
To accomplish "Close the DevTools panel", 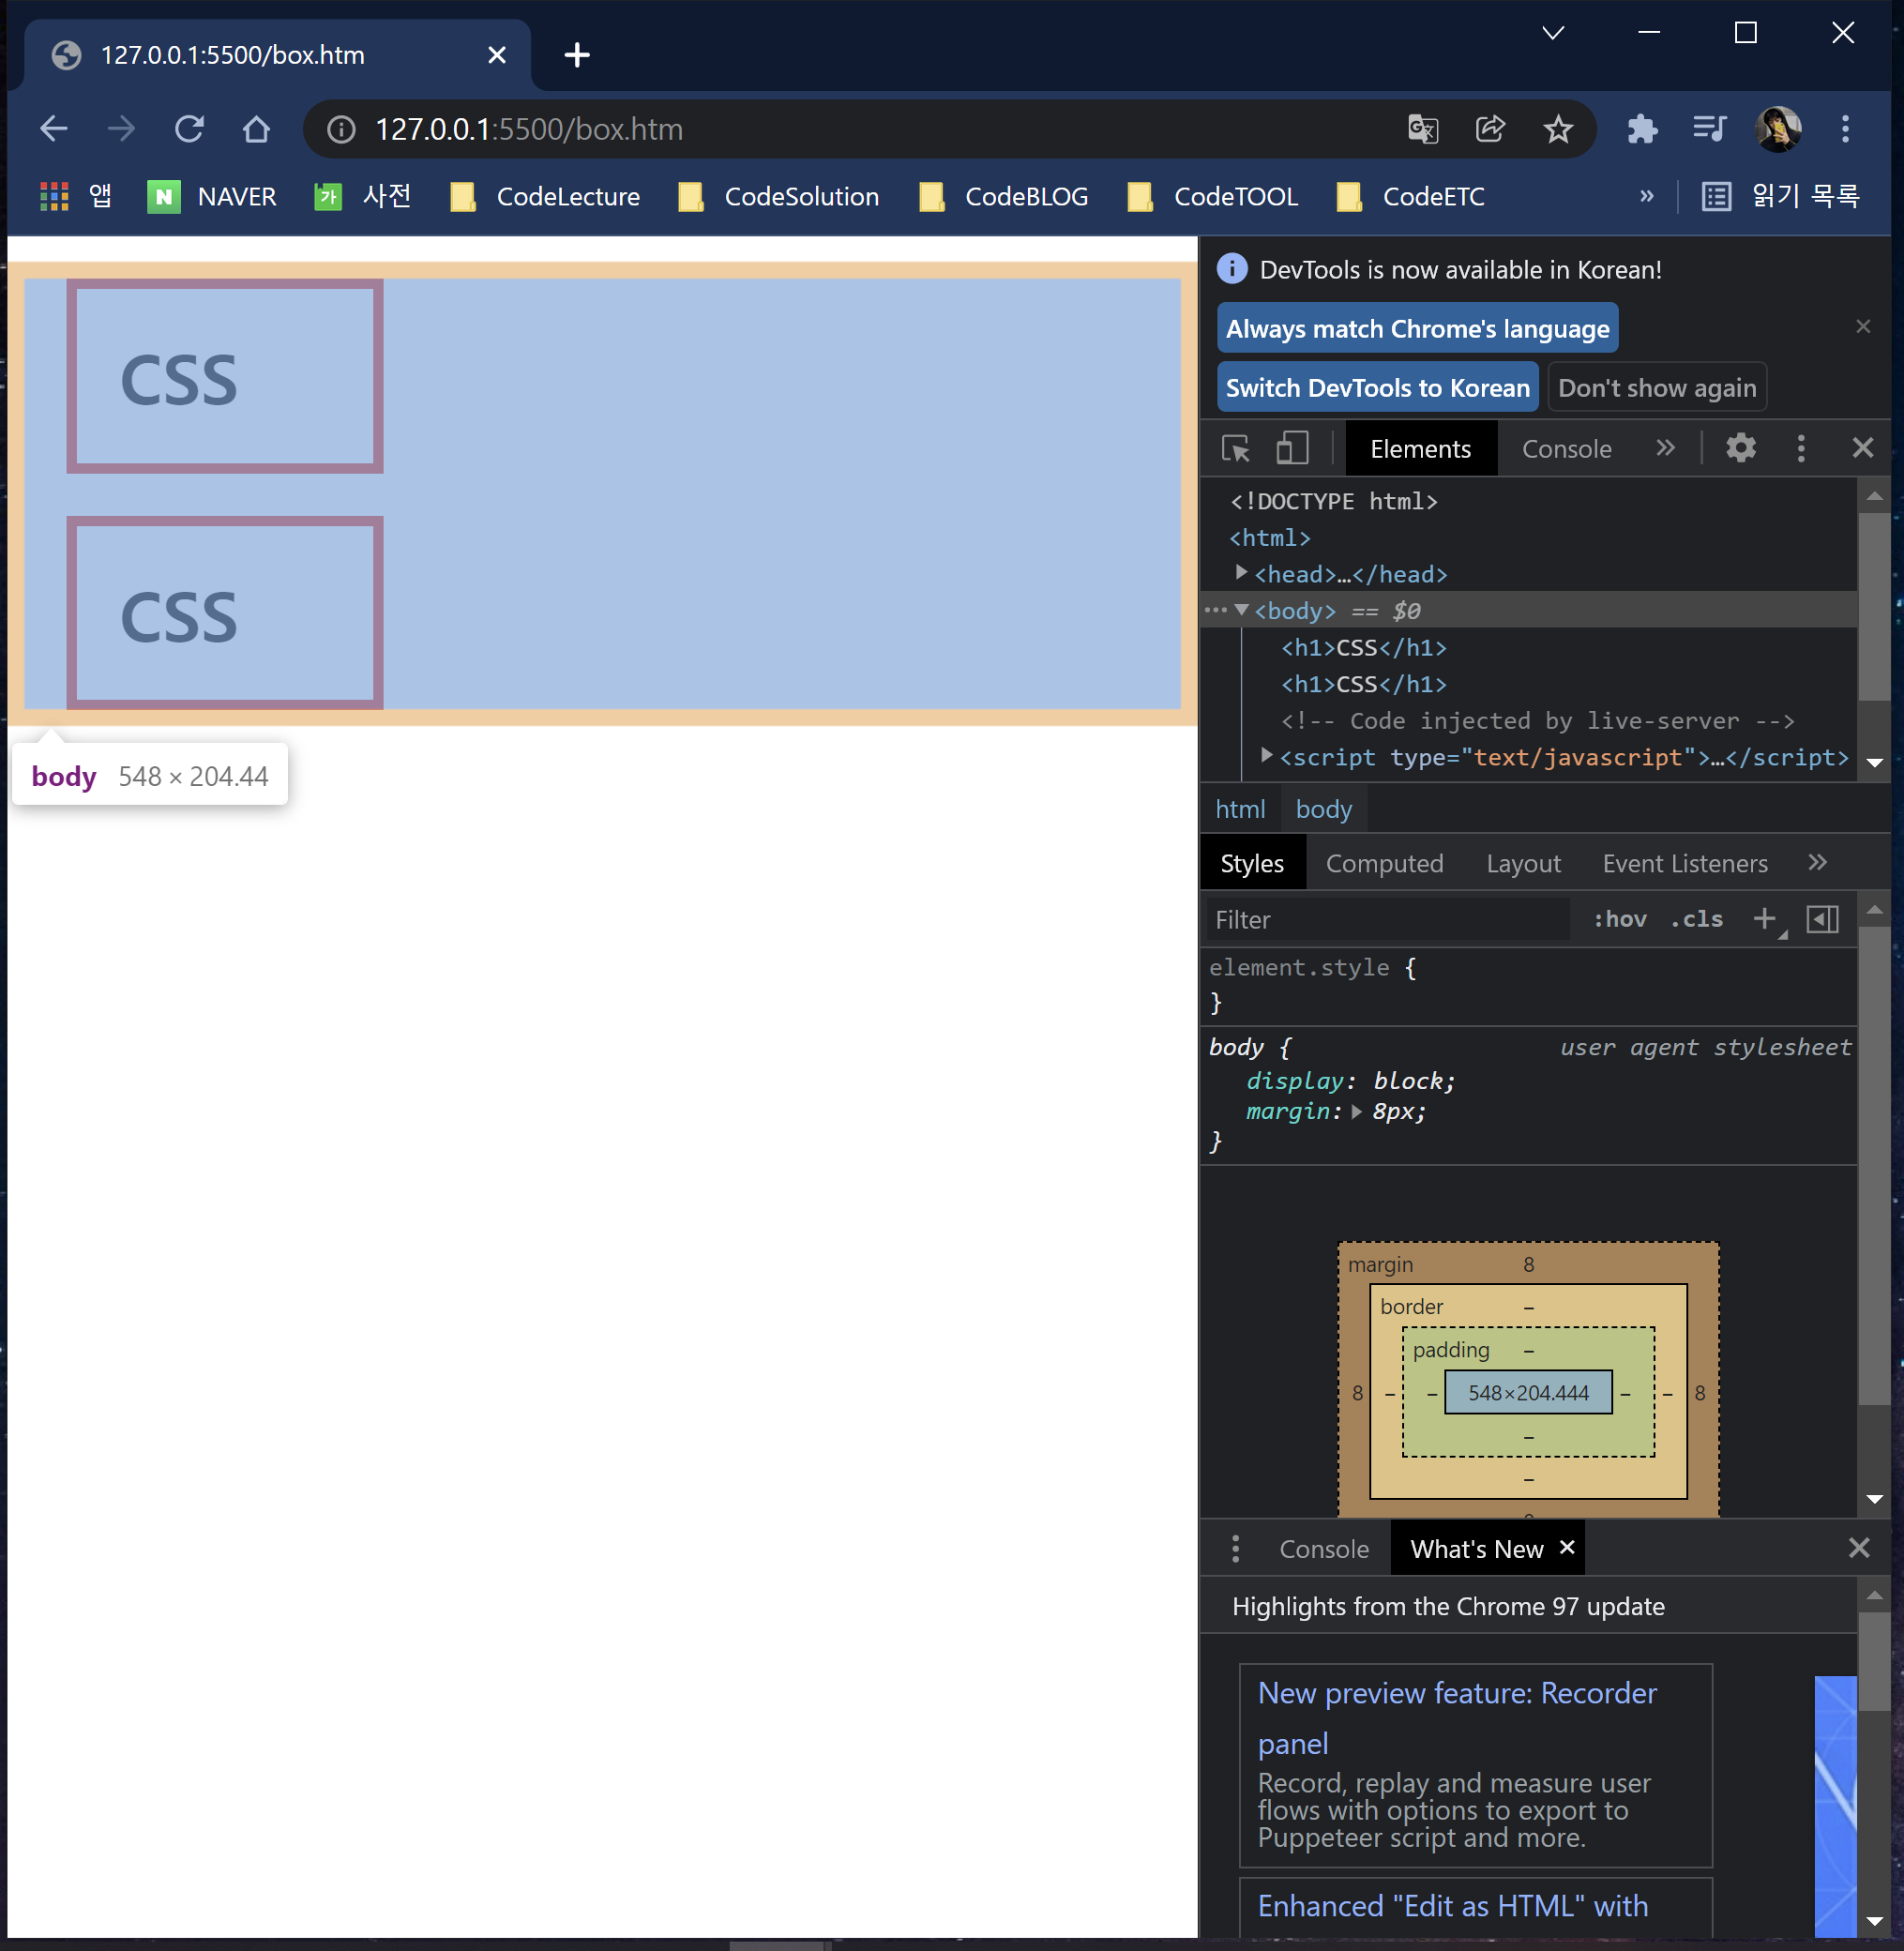I will (x=1862, y=448).
